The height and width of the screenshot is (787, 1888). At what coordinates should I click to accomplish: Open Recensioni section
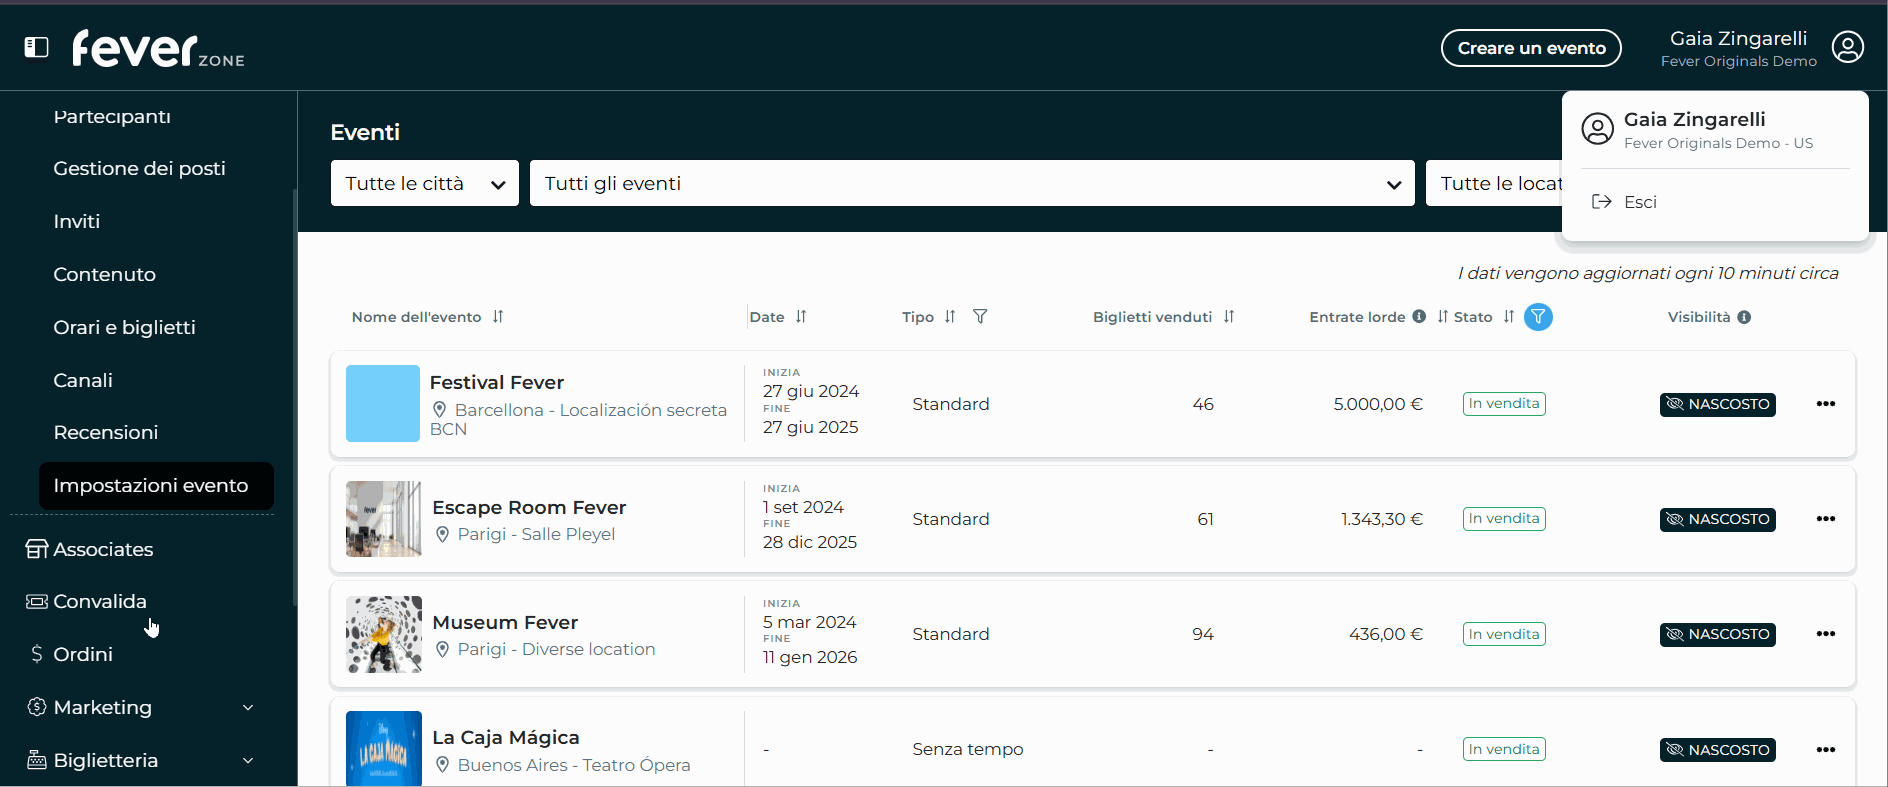(106, 432)
